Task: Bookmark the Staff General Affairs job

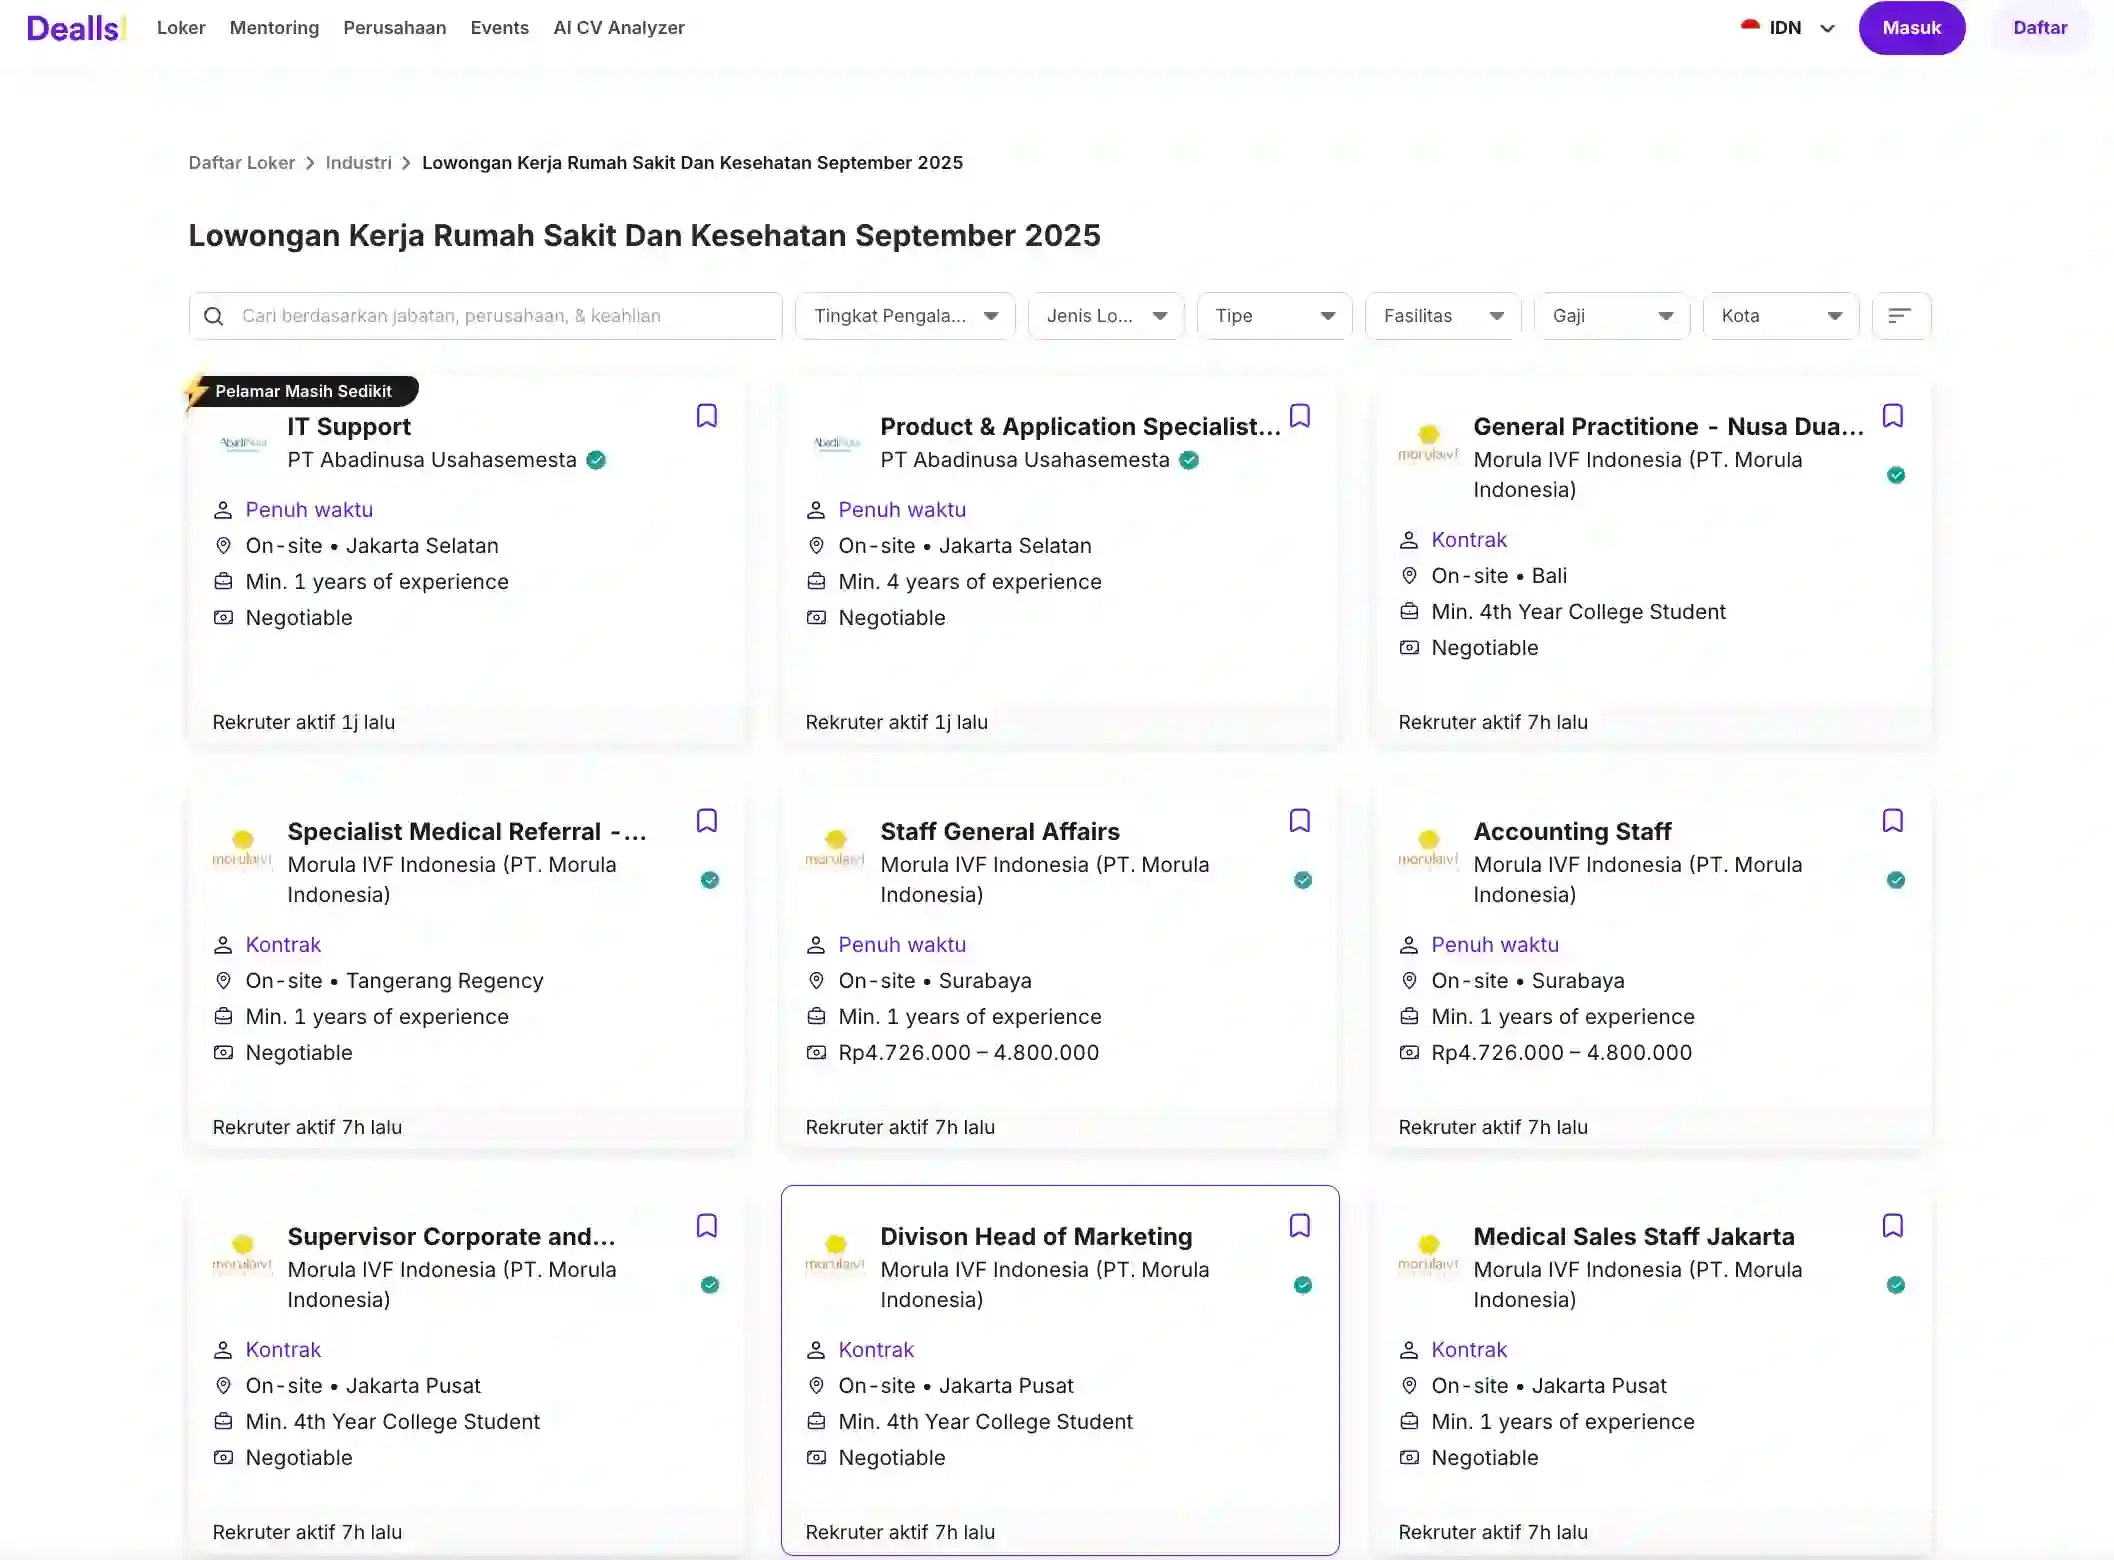Action: coord(1299,821)
